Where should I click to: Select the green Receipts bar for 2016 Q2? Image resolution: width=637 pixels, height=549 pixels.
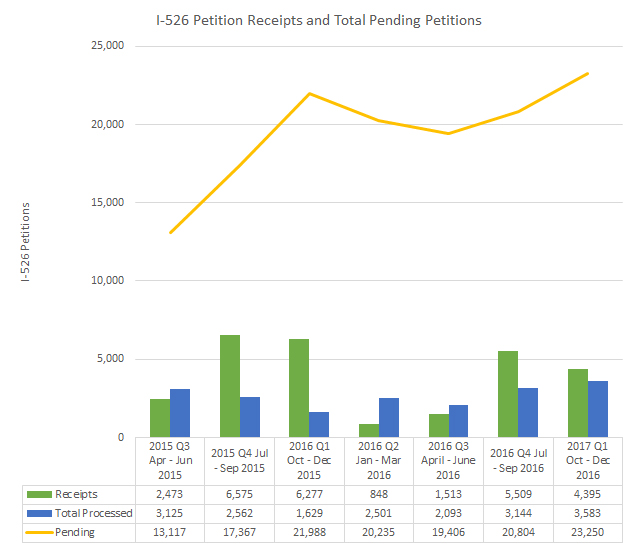click(x=369, y=430)
